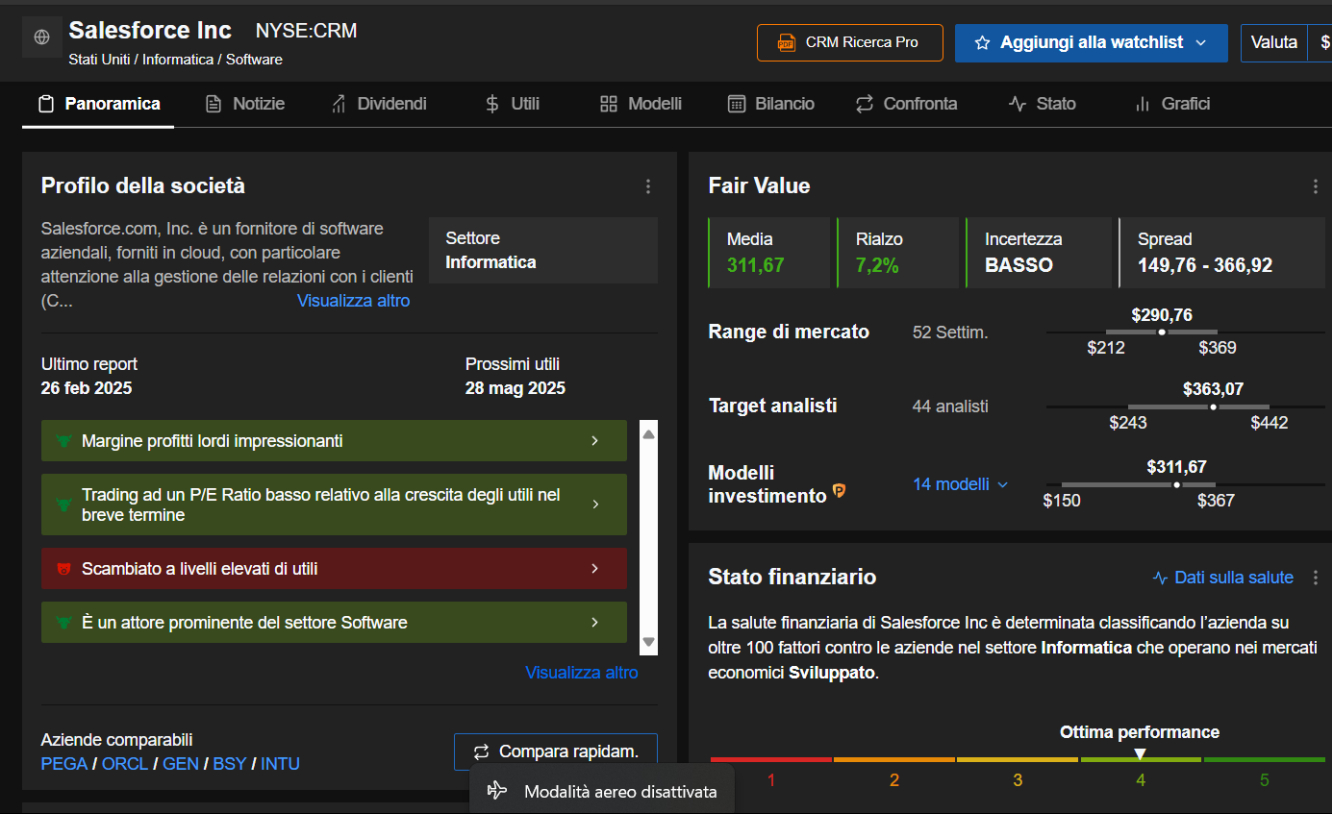Click the Compara rapidam. button
Viewport: 1332px width, 814px height.
tap(556, 752)
